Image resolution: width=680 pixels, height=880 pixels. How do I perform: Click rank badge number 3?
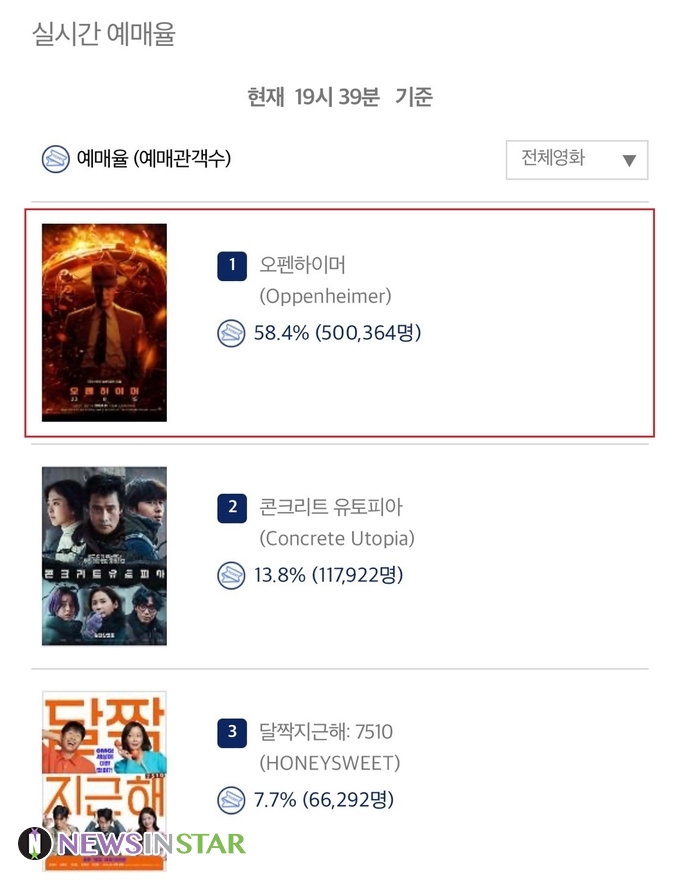point(232,733)
